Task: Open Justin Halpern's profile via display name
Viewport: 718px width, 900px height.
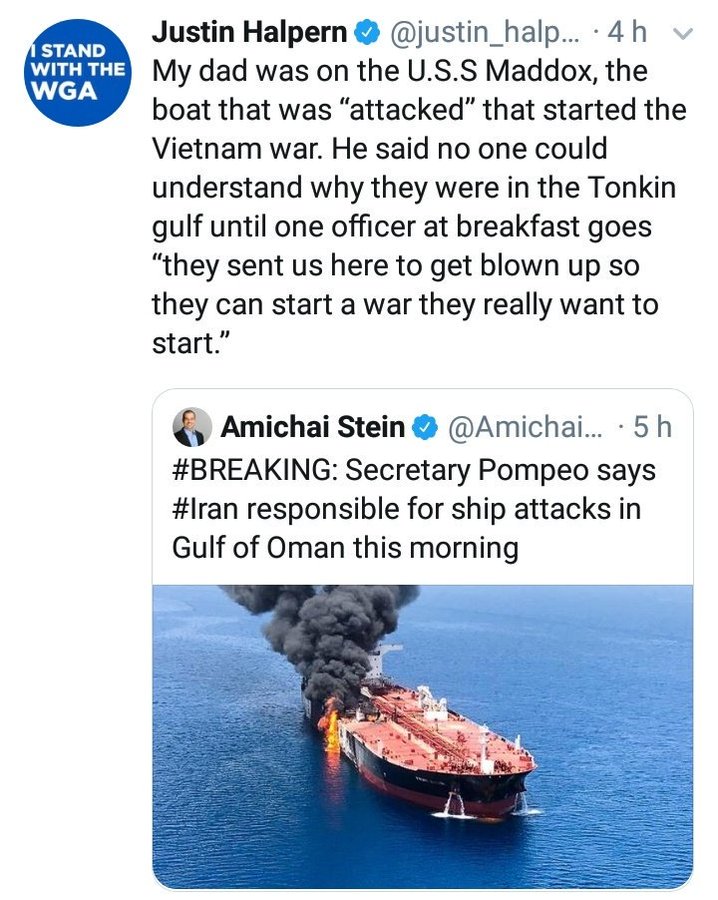Action: coord(250,33)
